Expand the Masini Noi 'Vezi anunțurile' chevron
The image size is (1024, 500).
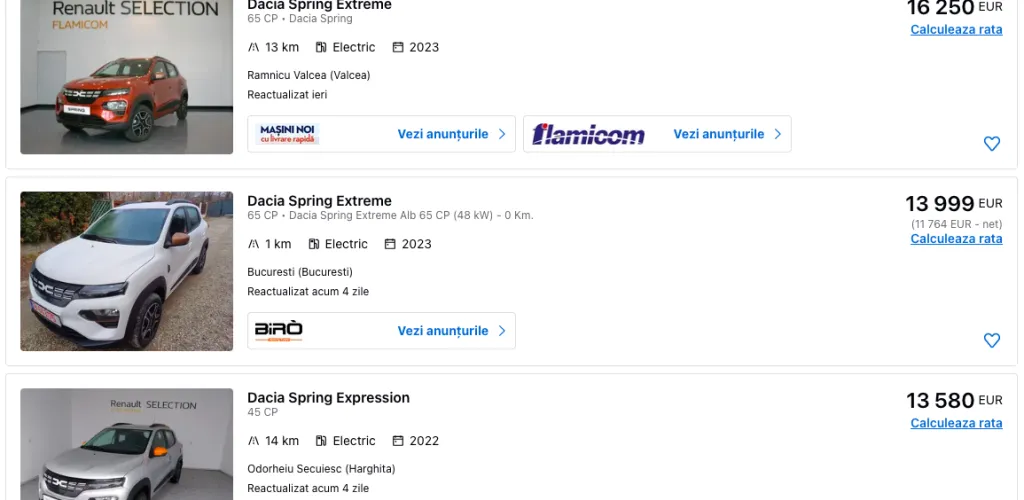(502, 134)
